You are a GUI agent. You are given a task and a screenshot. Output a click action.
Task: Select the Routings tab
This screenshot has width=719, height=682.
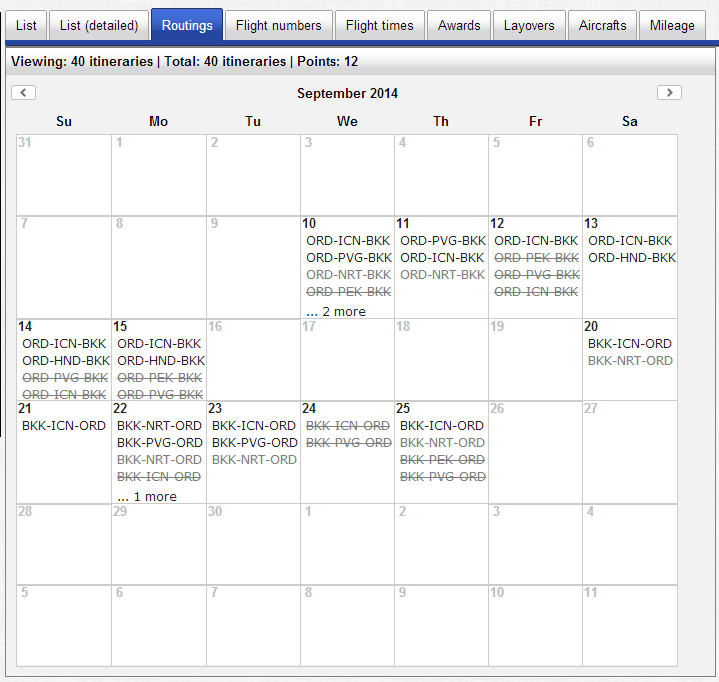[x=187, y=25]
